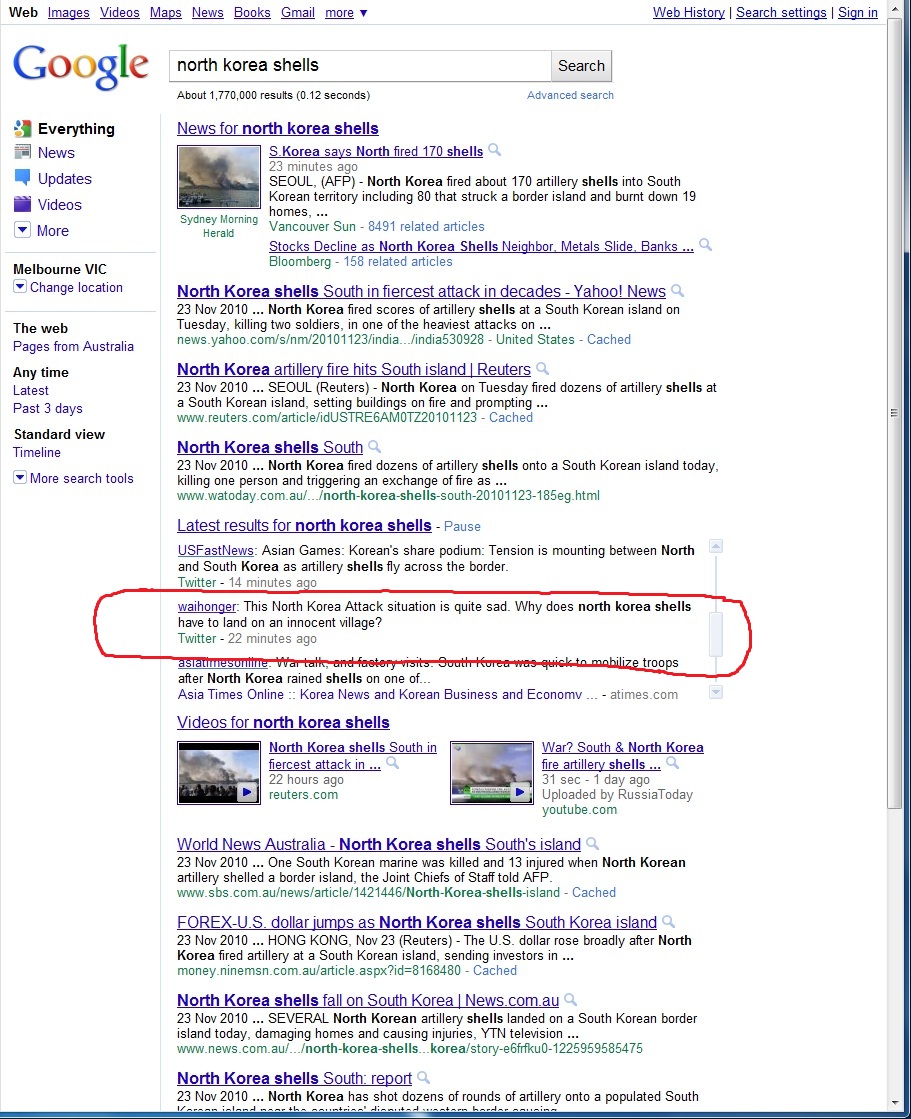Open the 'more' dropdown in top navigation
911x1119 pixels.
(346, 12)
